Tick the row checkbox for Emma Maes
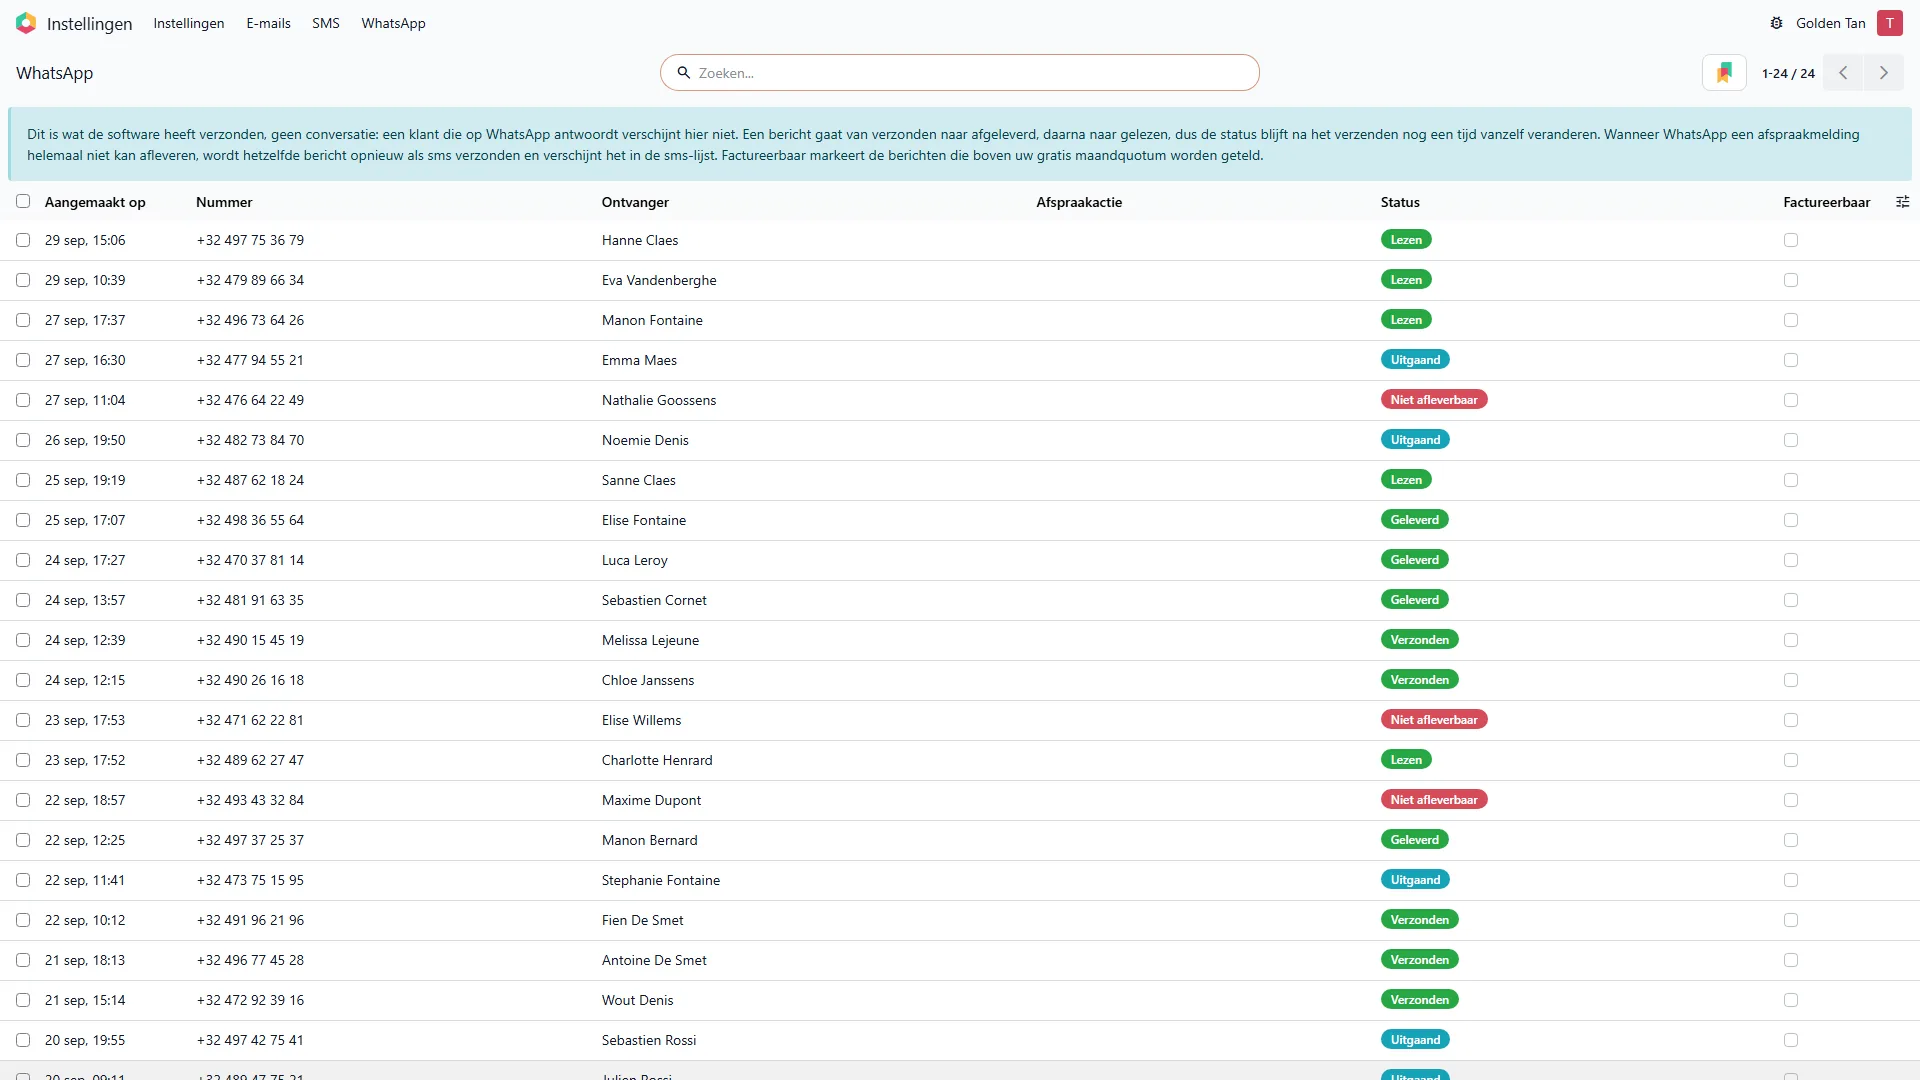Viewport: 1920px width, 1080px height. coord(23,360)
